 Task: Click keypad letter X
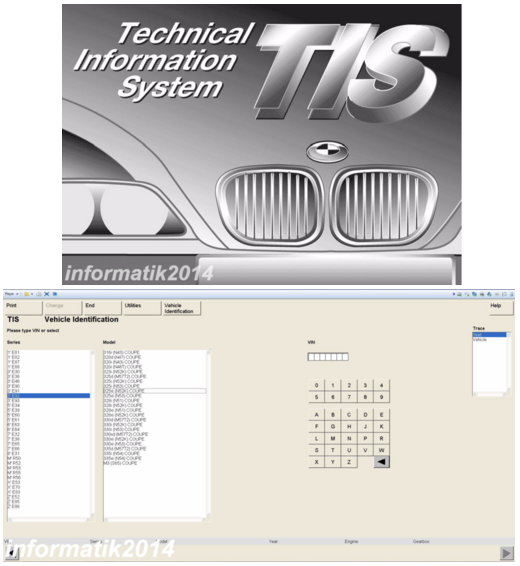pos(316,462)
